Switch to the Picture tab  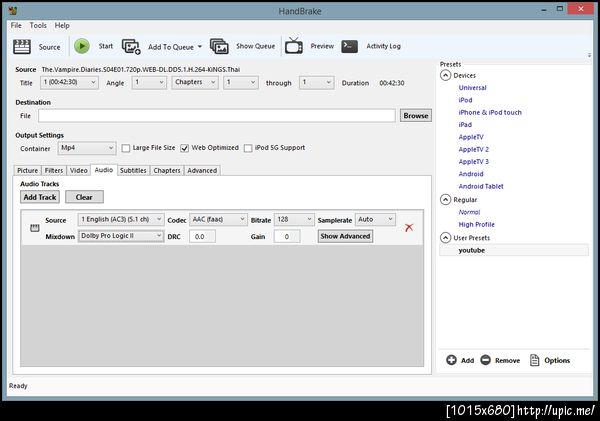pos(28,170)
